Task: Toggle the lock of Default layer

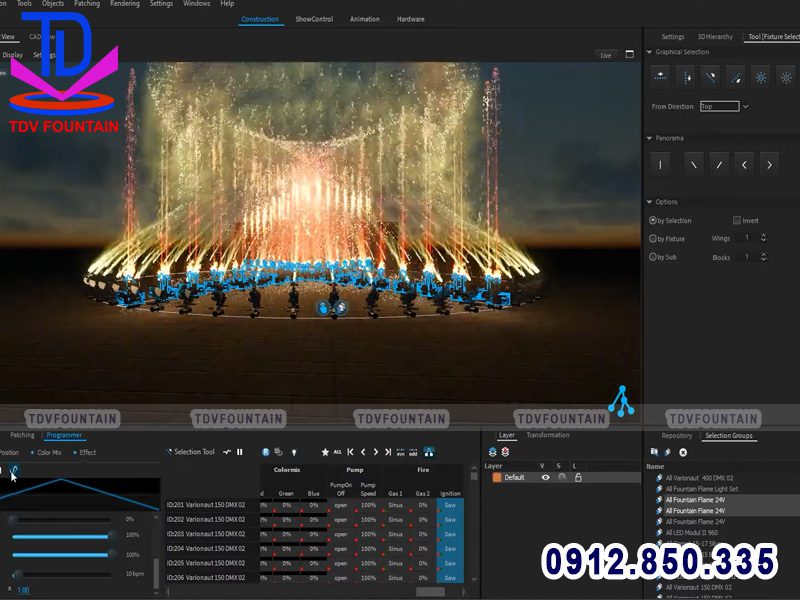Action: pyautogui.click(x=578, y=478)
